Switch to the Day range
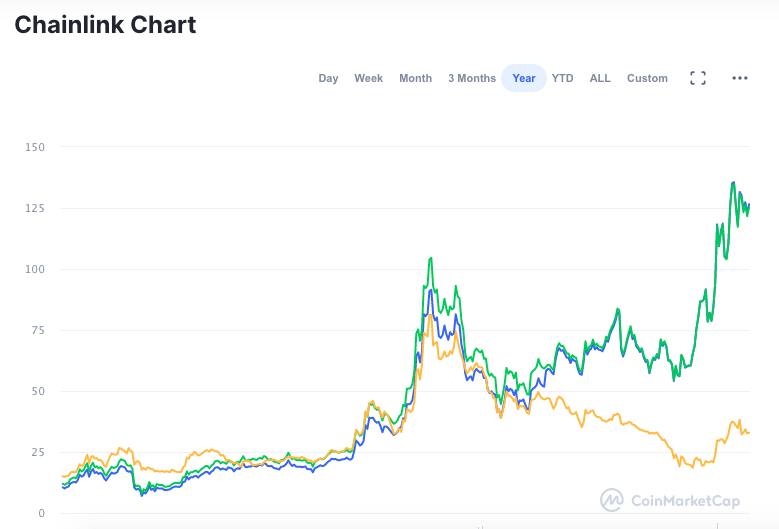The width and height of the screenshot is (779, 529). pos(328,78)
